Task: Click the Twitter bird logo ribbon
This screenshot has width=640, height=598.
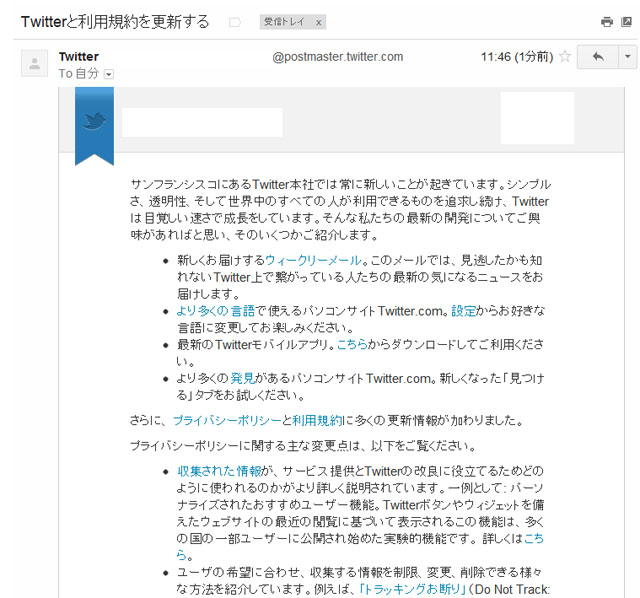Action: [94, 126]
